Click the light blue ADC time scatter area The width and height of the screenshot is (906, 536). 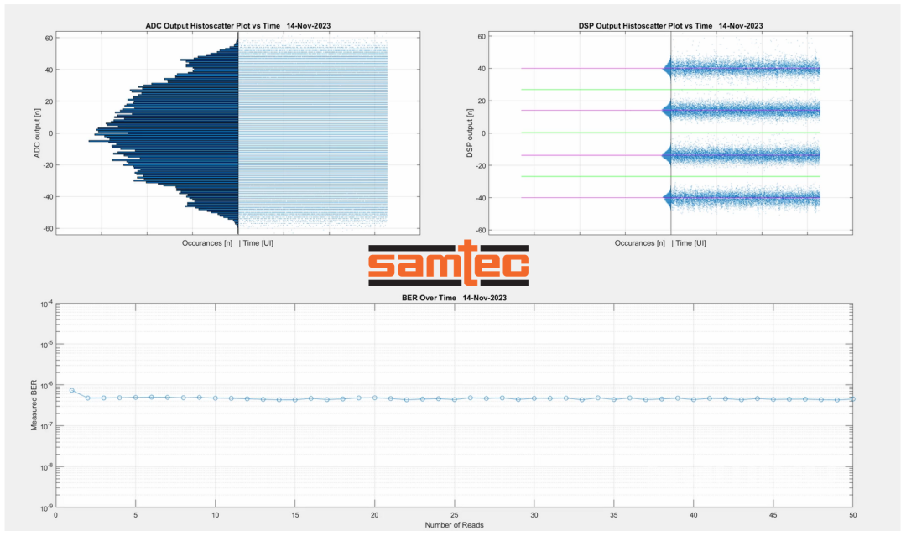[x=313, y=132]
